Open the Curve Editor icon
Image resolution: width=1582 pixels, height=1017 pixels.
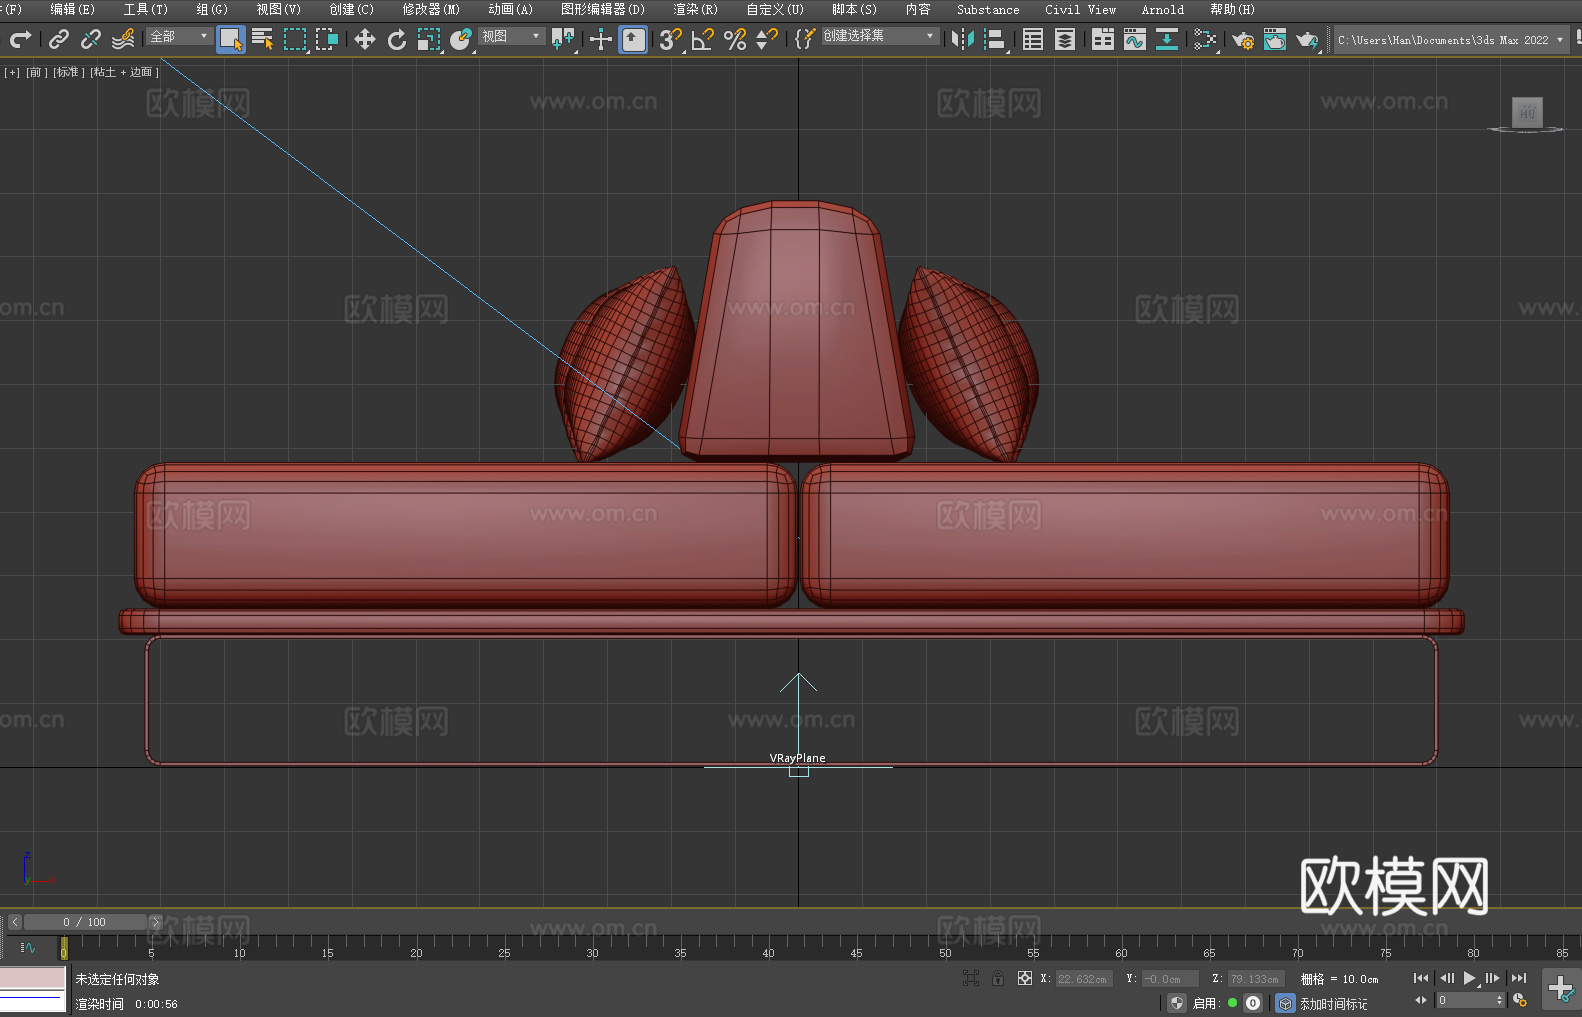[x=1134, y=40]
